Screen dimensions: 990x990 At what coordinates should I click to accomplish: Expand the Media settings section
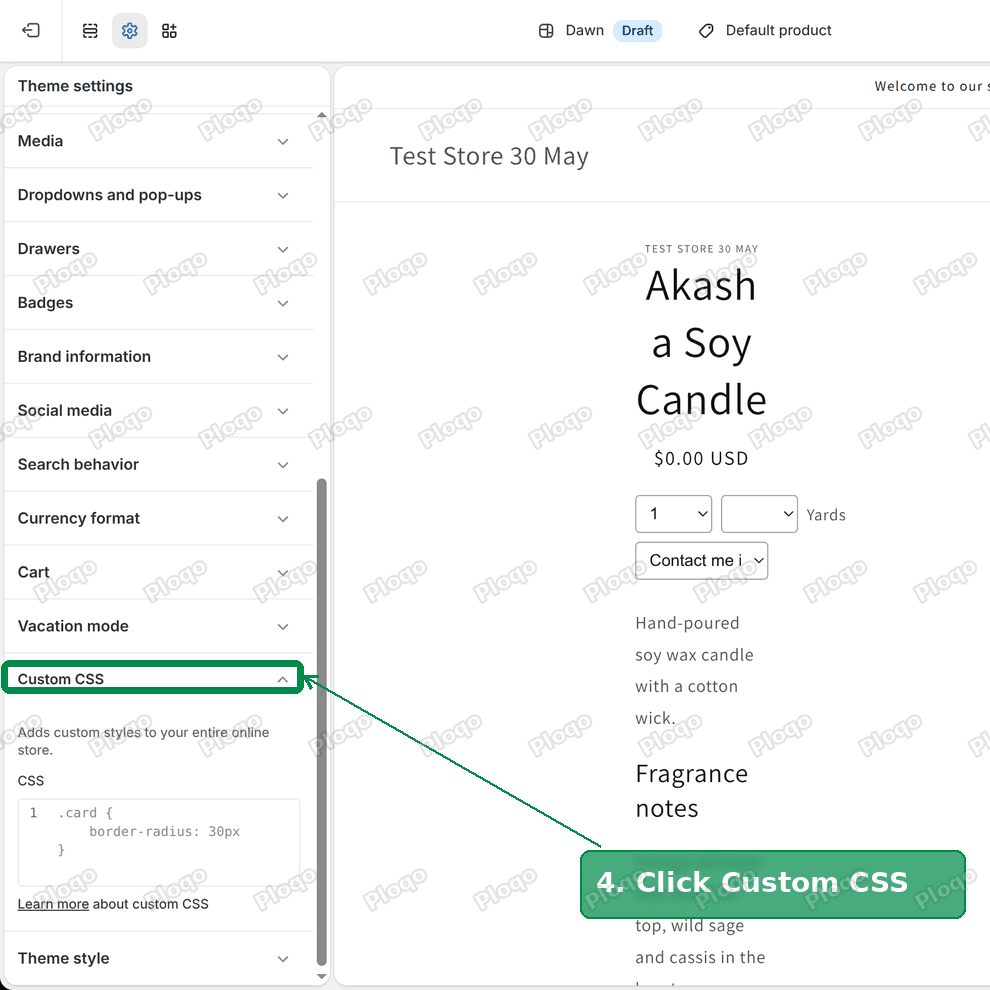[x=158, y=141]
